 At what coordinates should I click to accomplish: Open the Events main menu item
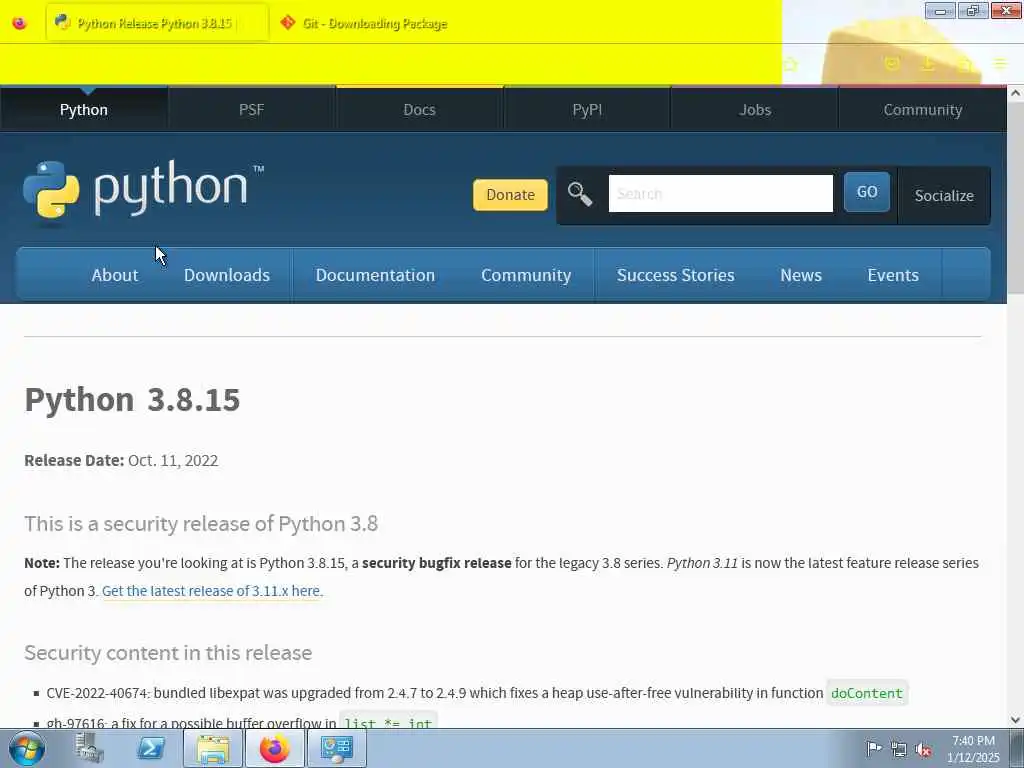point(893,275)
